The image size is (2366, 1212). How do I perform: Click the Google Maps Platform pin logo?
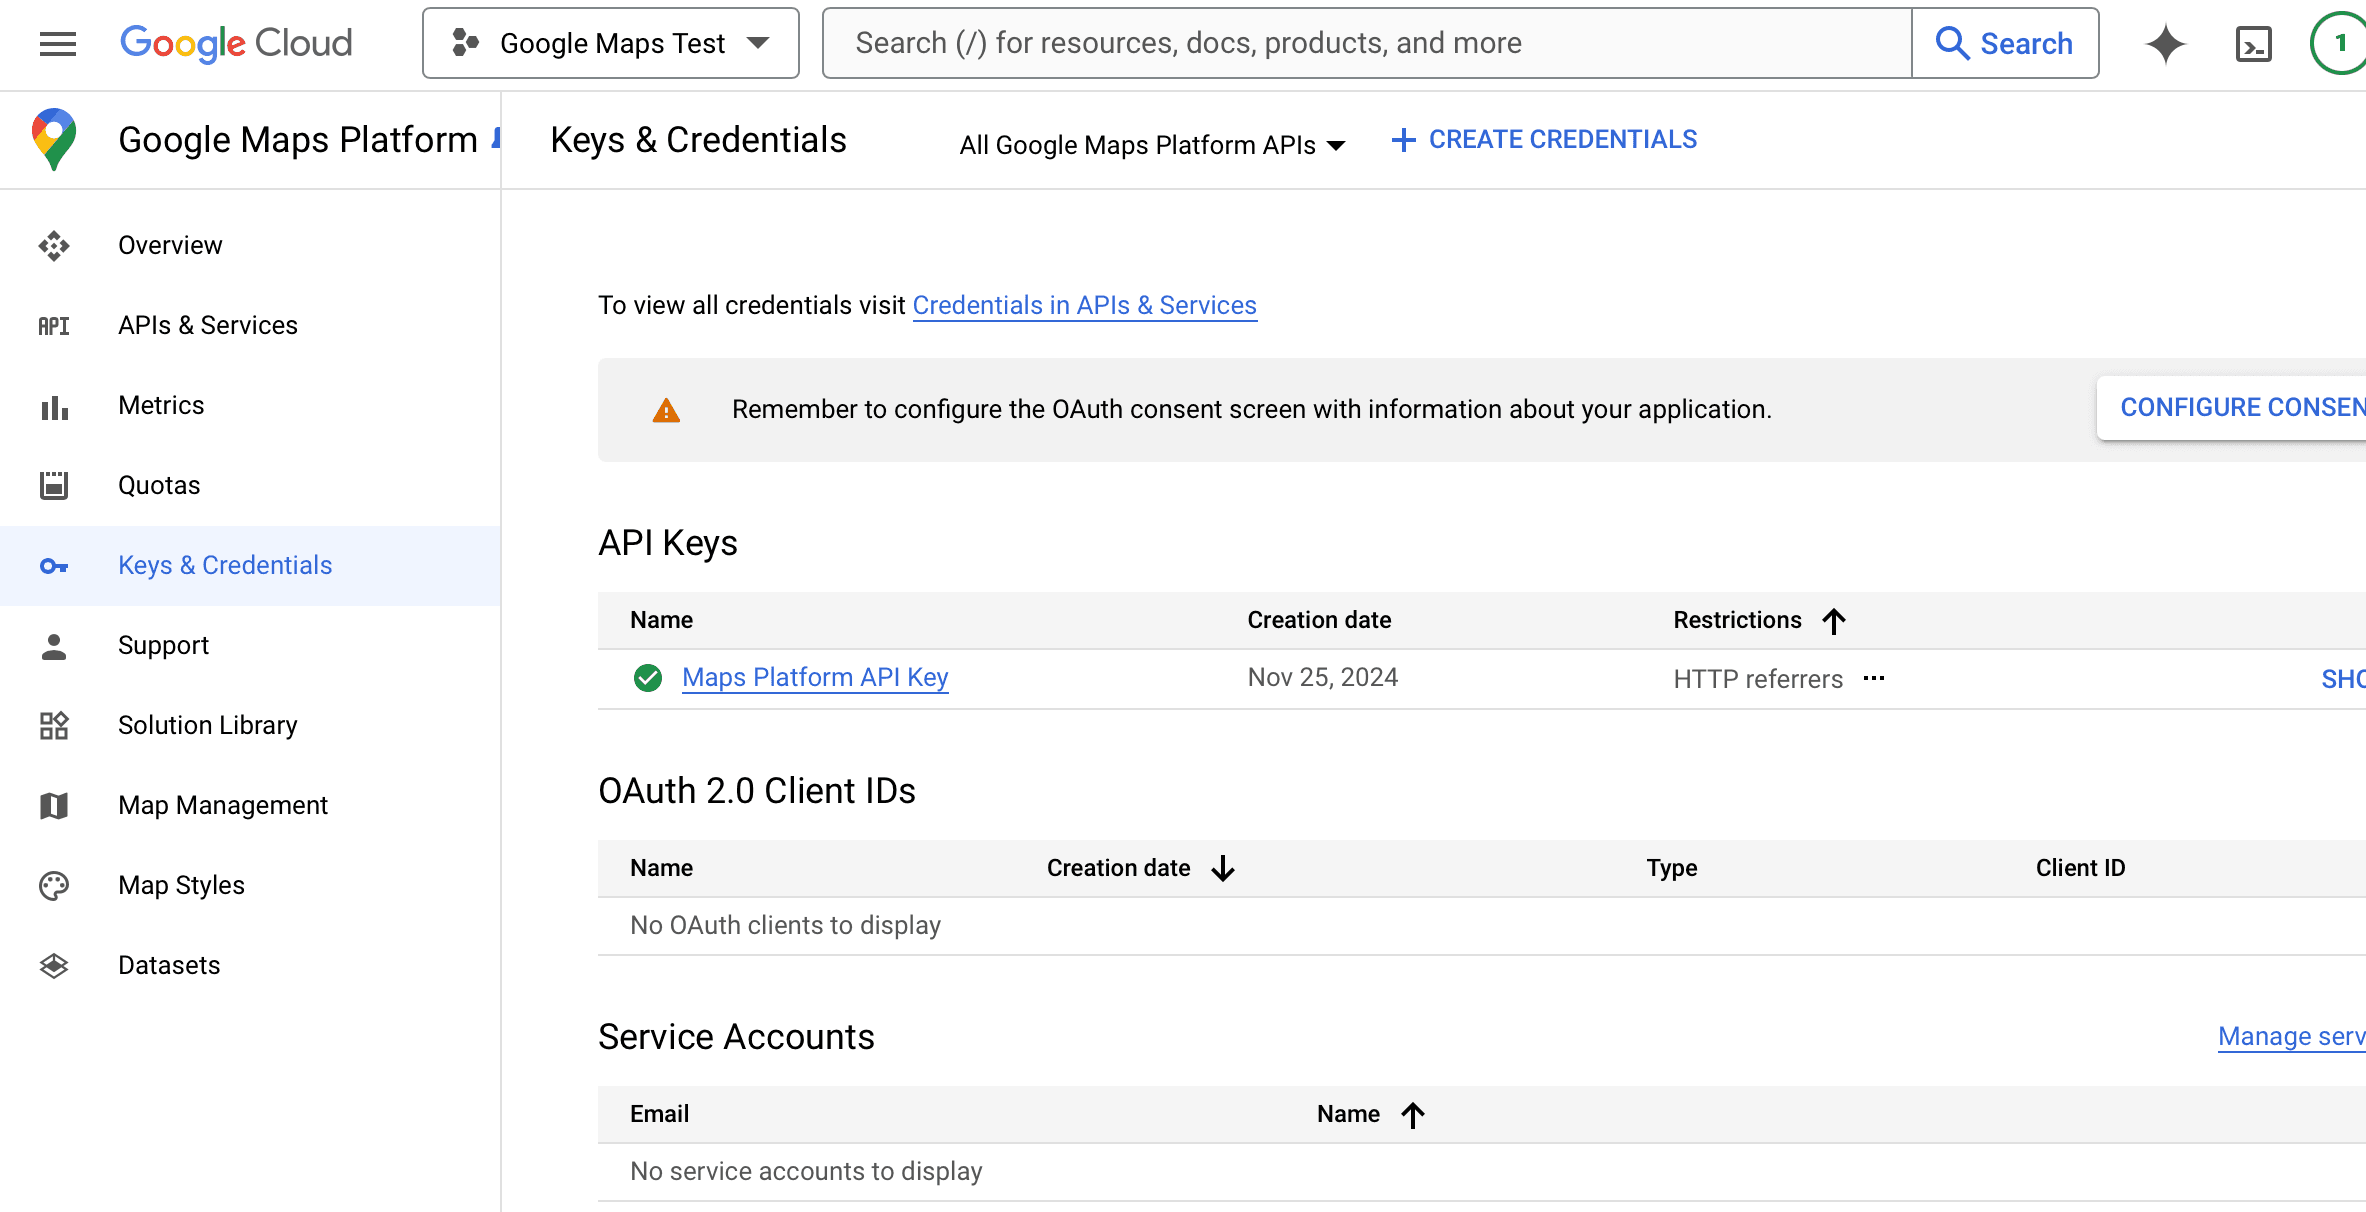54,139
